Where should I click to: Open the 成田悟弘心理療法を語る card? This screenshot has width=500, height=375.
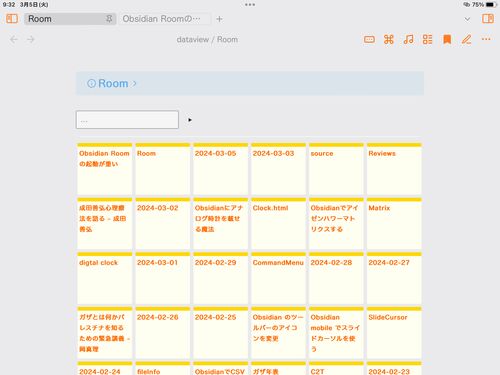pyautogui.click(x=105, y=224)
